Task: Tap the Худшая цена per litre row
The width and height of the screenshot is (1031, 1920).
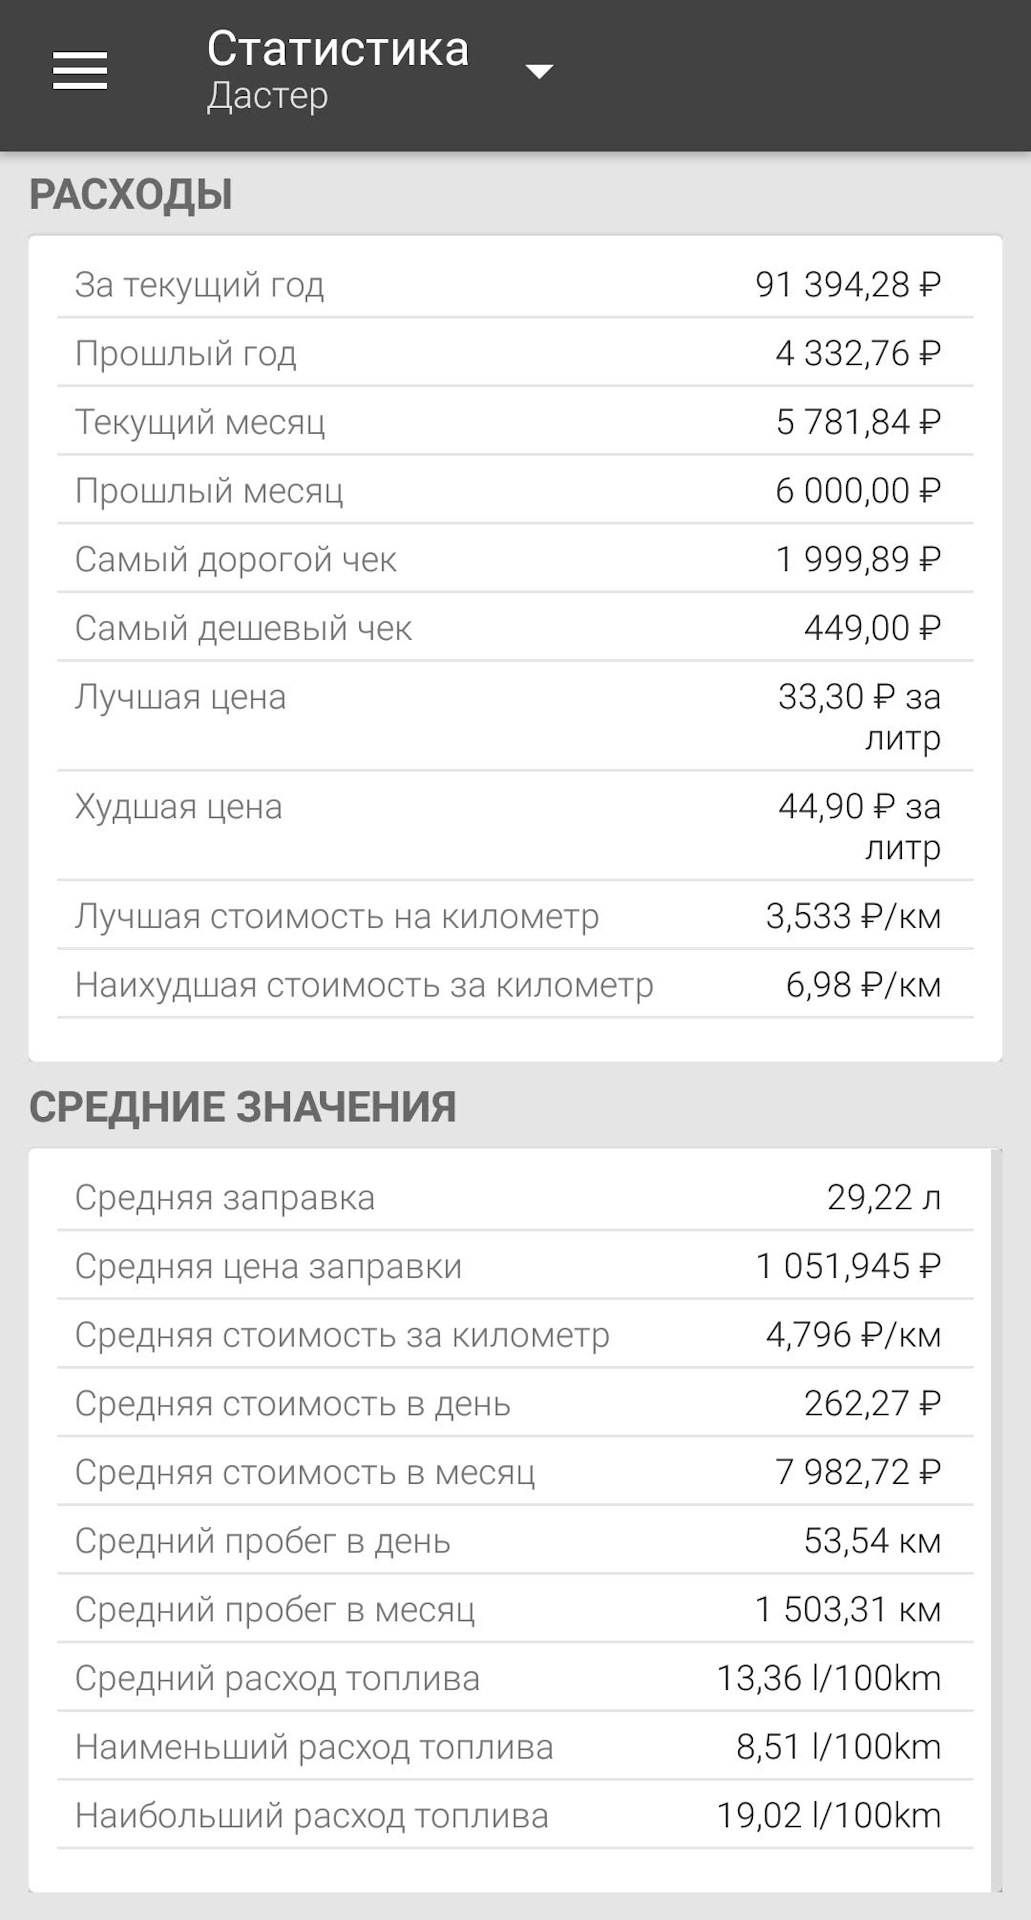Action: point(514,826)
